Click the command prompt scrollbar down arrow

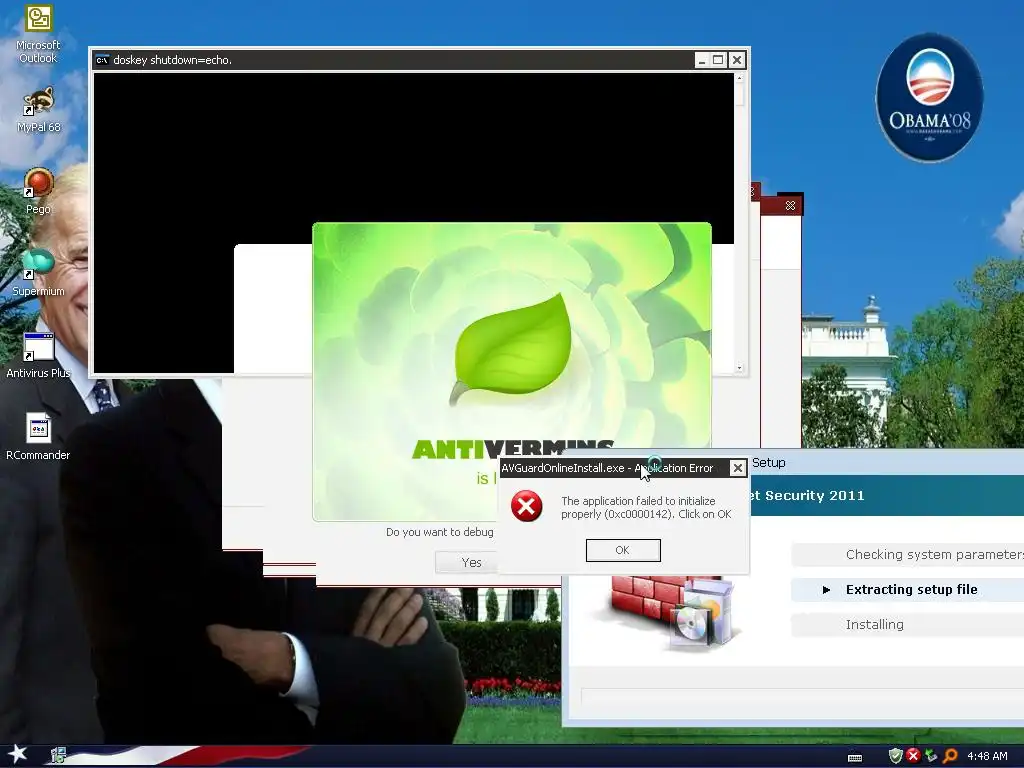[x=739, y=368]
